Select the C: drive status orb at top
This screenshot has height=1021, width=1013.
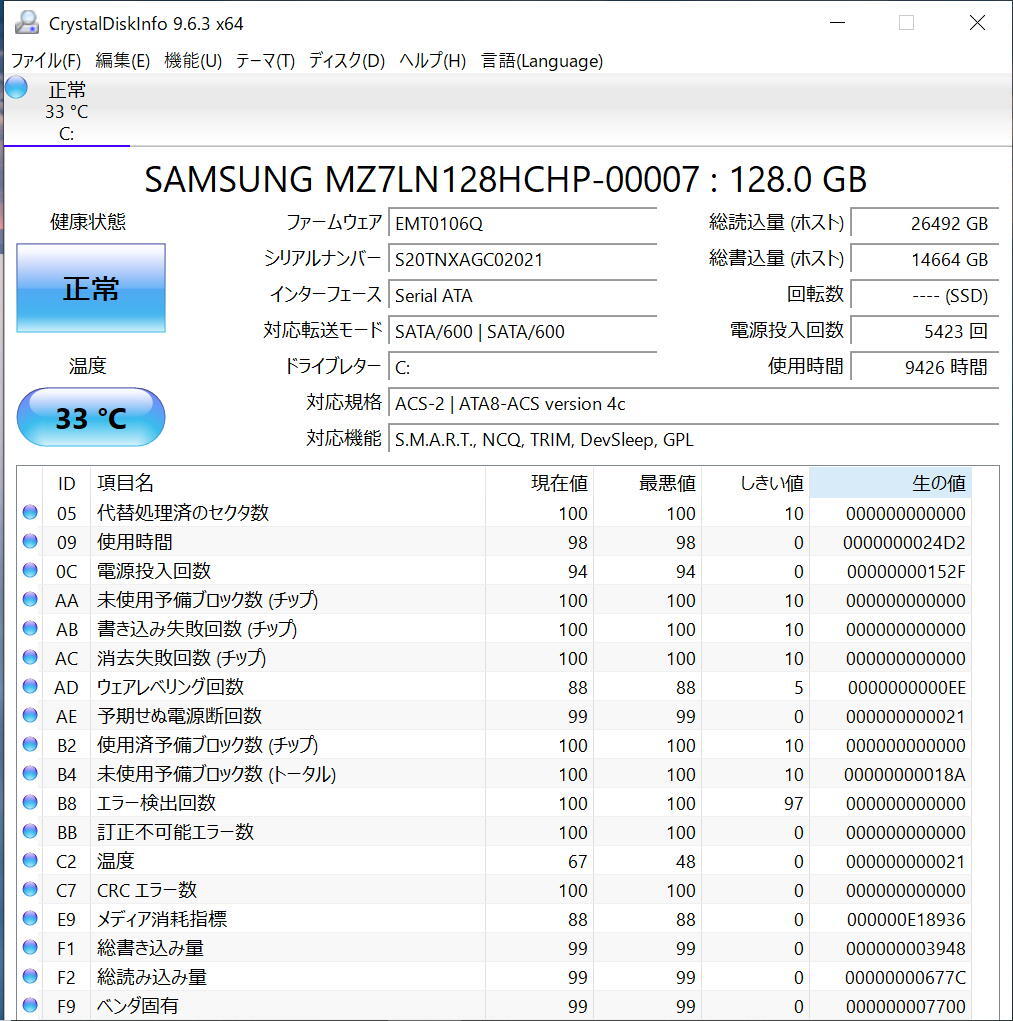point(16,87)
